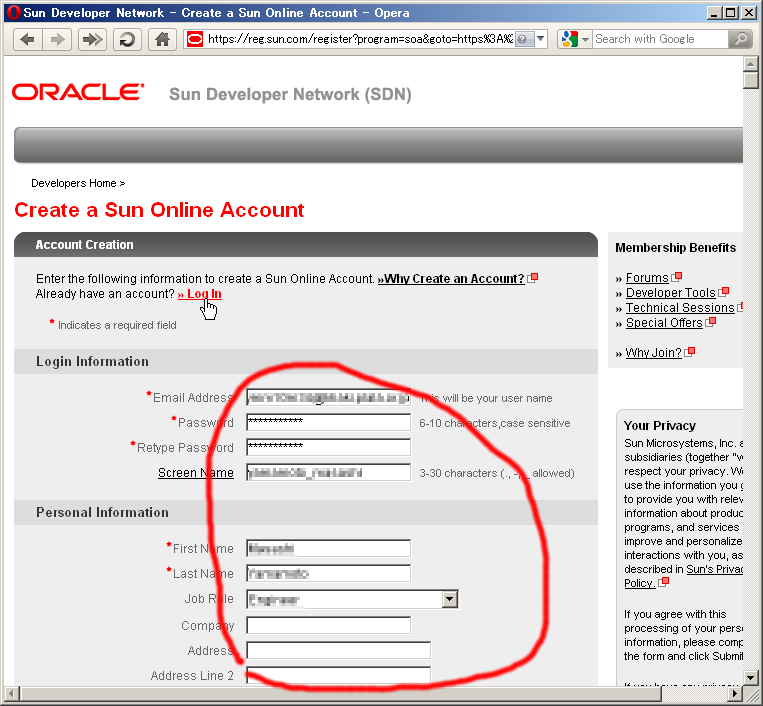Click the horizontal scrollbar right arrow
This screenshot has height=706, width=763.
click(x=735, y=693)
